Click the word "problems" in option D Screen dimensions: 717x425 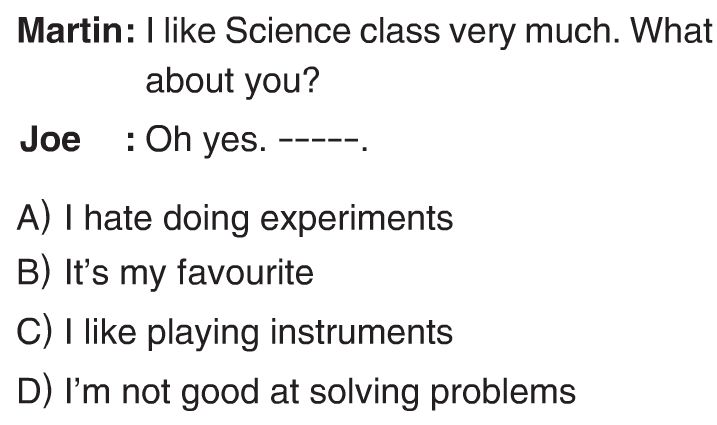[503, 393]
